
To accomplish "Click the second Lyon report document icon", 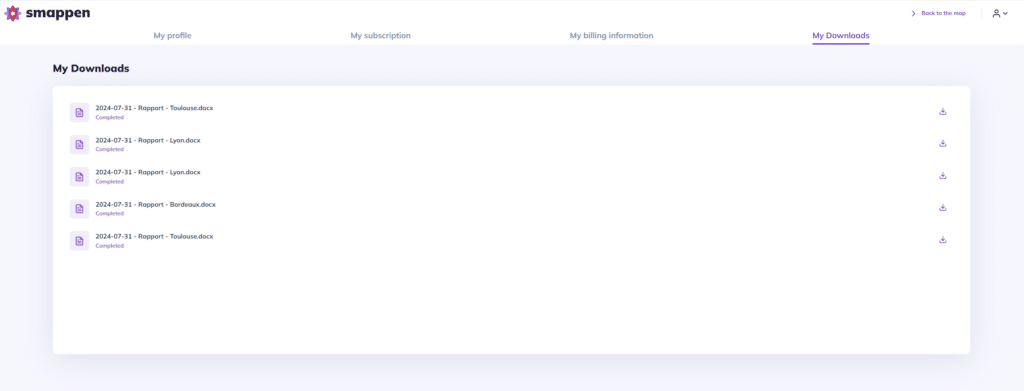I will (x=79, y=177).
